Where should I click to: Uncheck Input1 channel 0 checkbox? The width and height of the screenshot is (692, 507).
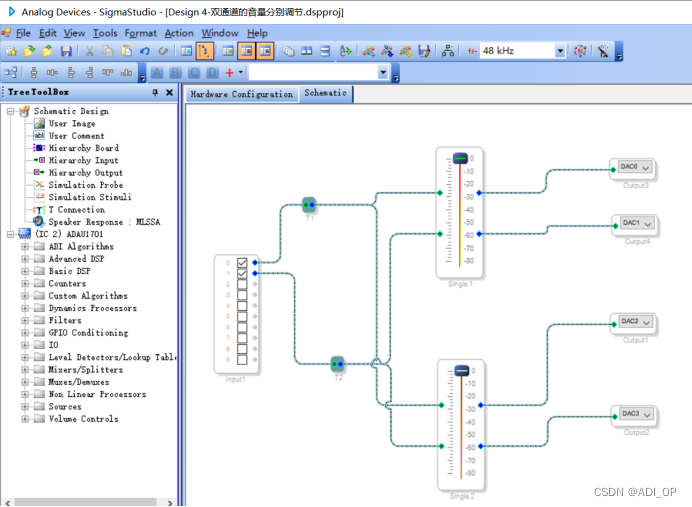[242, 263]
